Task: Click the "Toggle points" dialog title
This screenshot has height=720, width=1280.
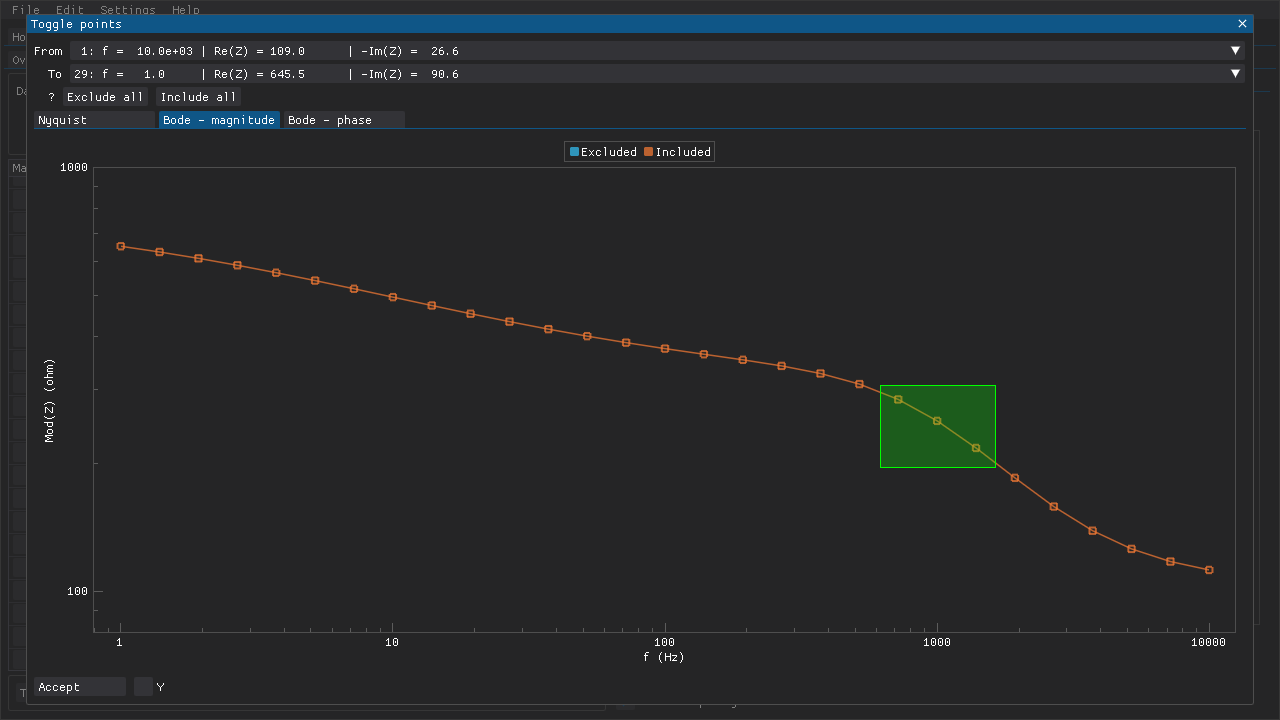Action: [76, 24]
